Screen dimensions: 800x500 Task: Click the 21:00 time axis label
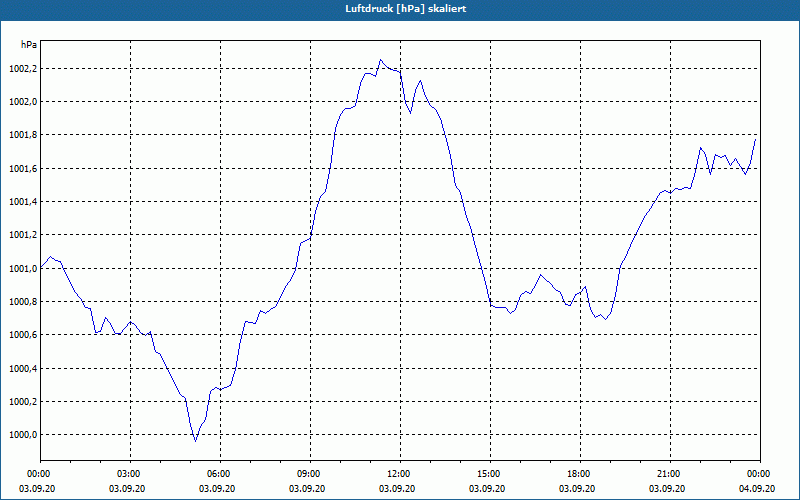coord(670,474)
